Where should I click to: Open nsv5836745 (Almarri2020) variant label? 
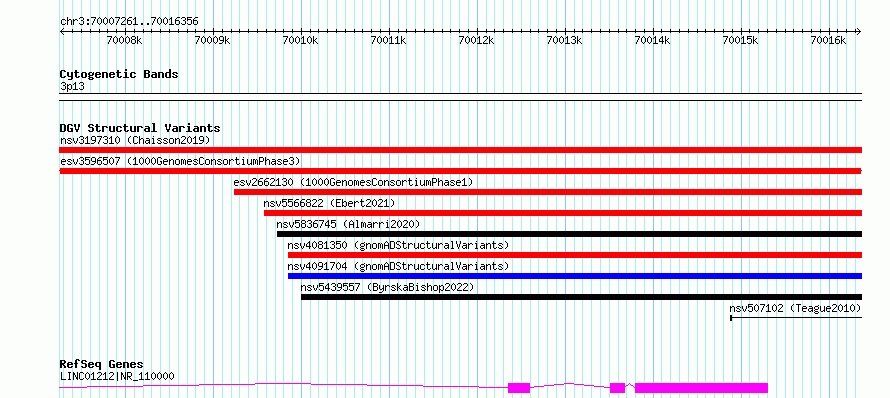(x=349, y=224)
